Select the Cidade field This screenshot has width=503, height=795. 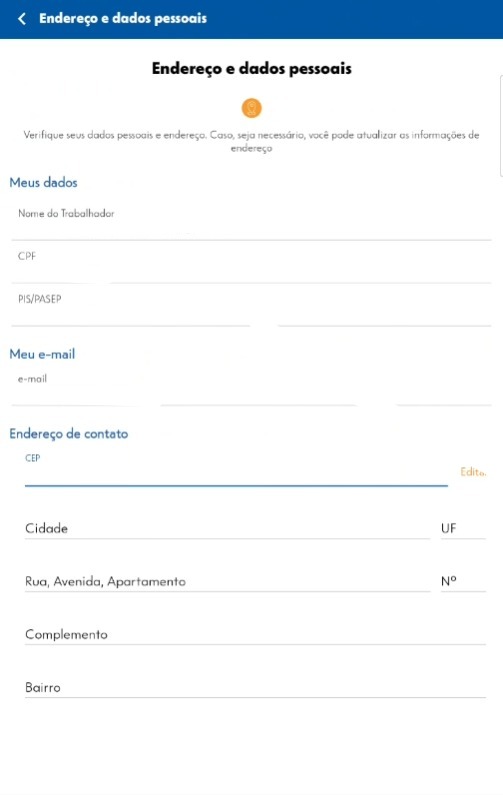[227, 528]
